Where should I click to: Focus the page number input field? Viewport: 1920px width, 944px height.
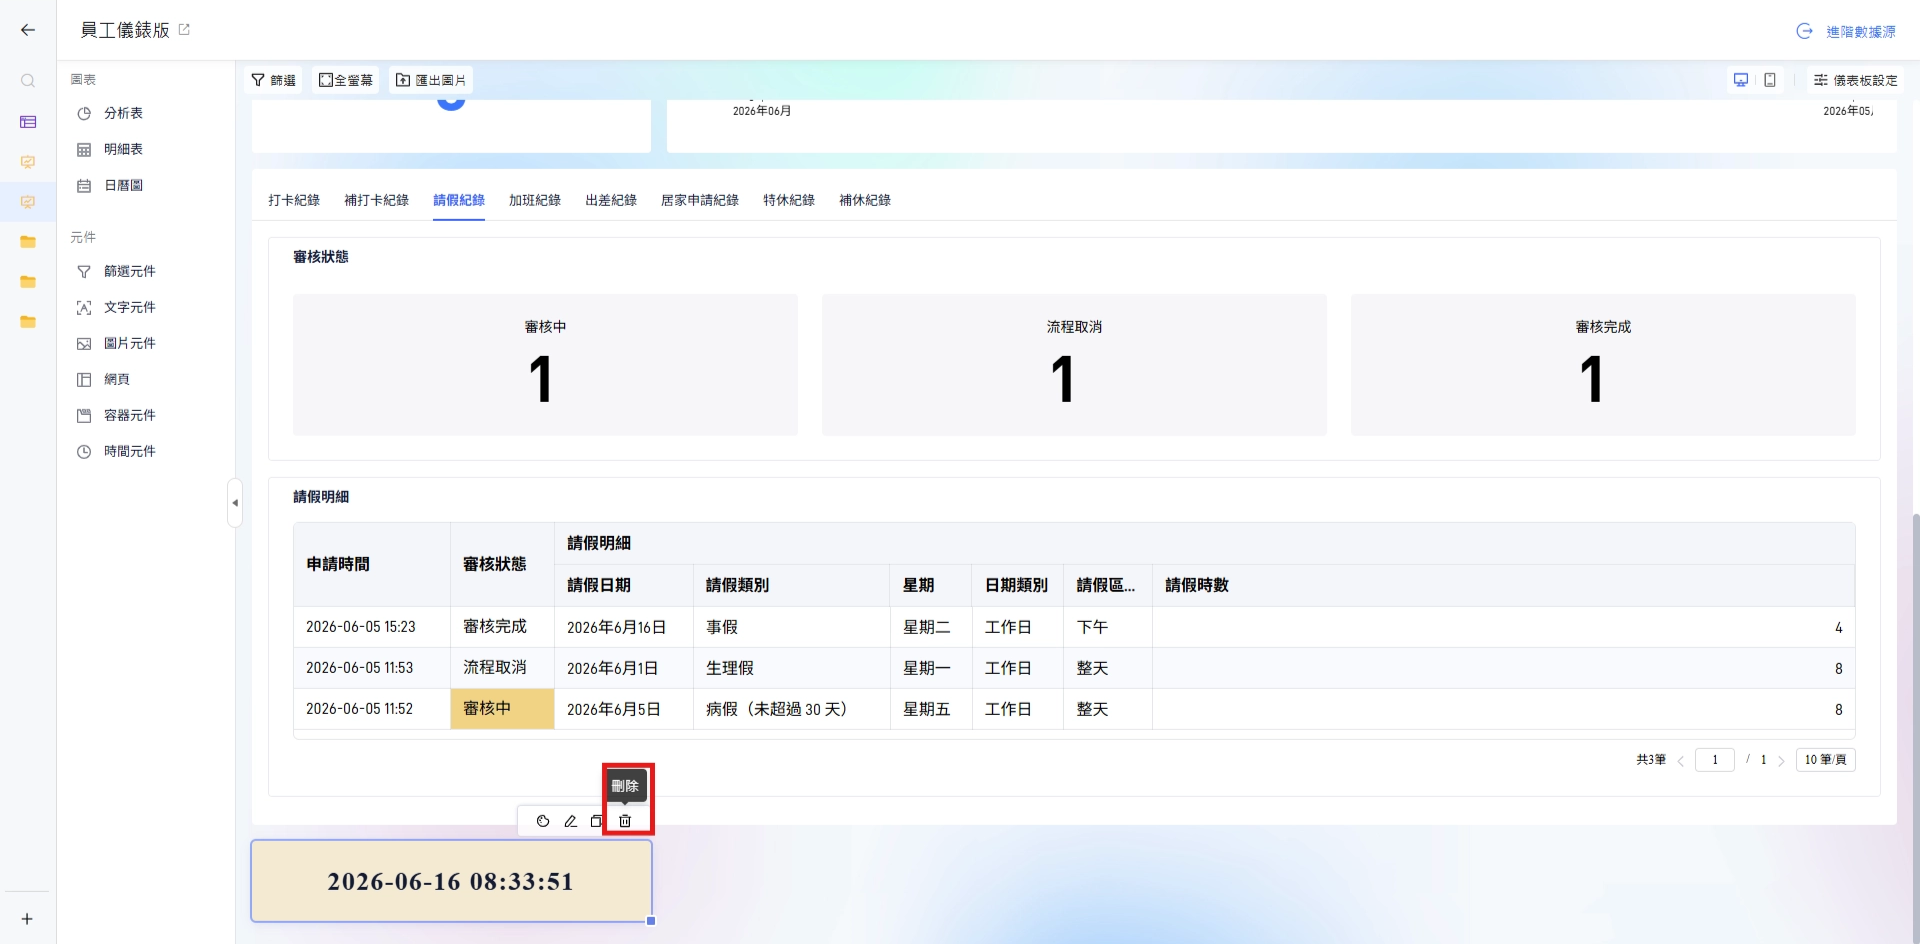(1715, 760)
